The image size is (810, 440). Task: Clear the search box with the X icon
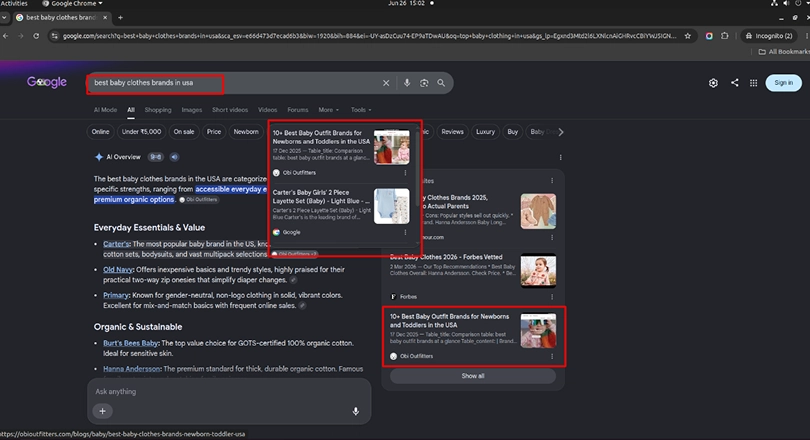click(386, 83)
